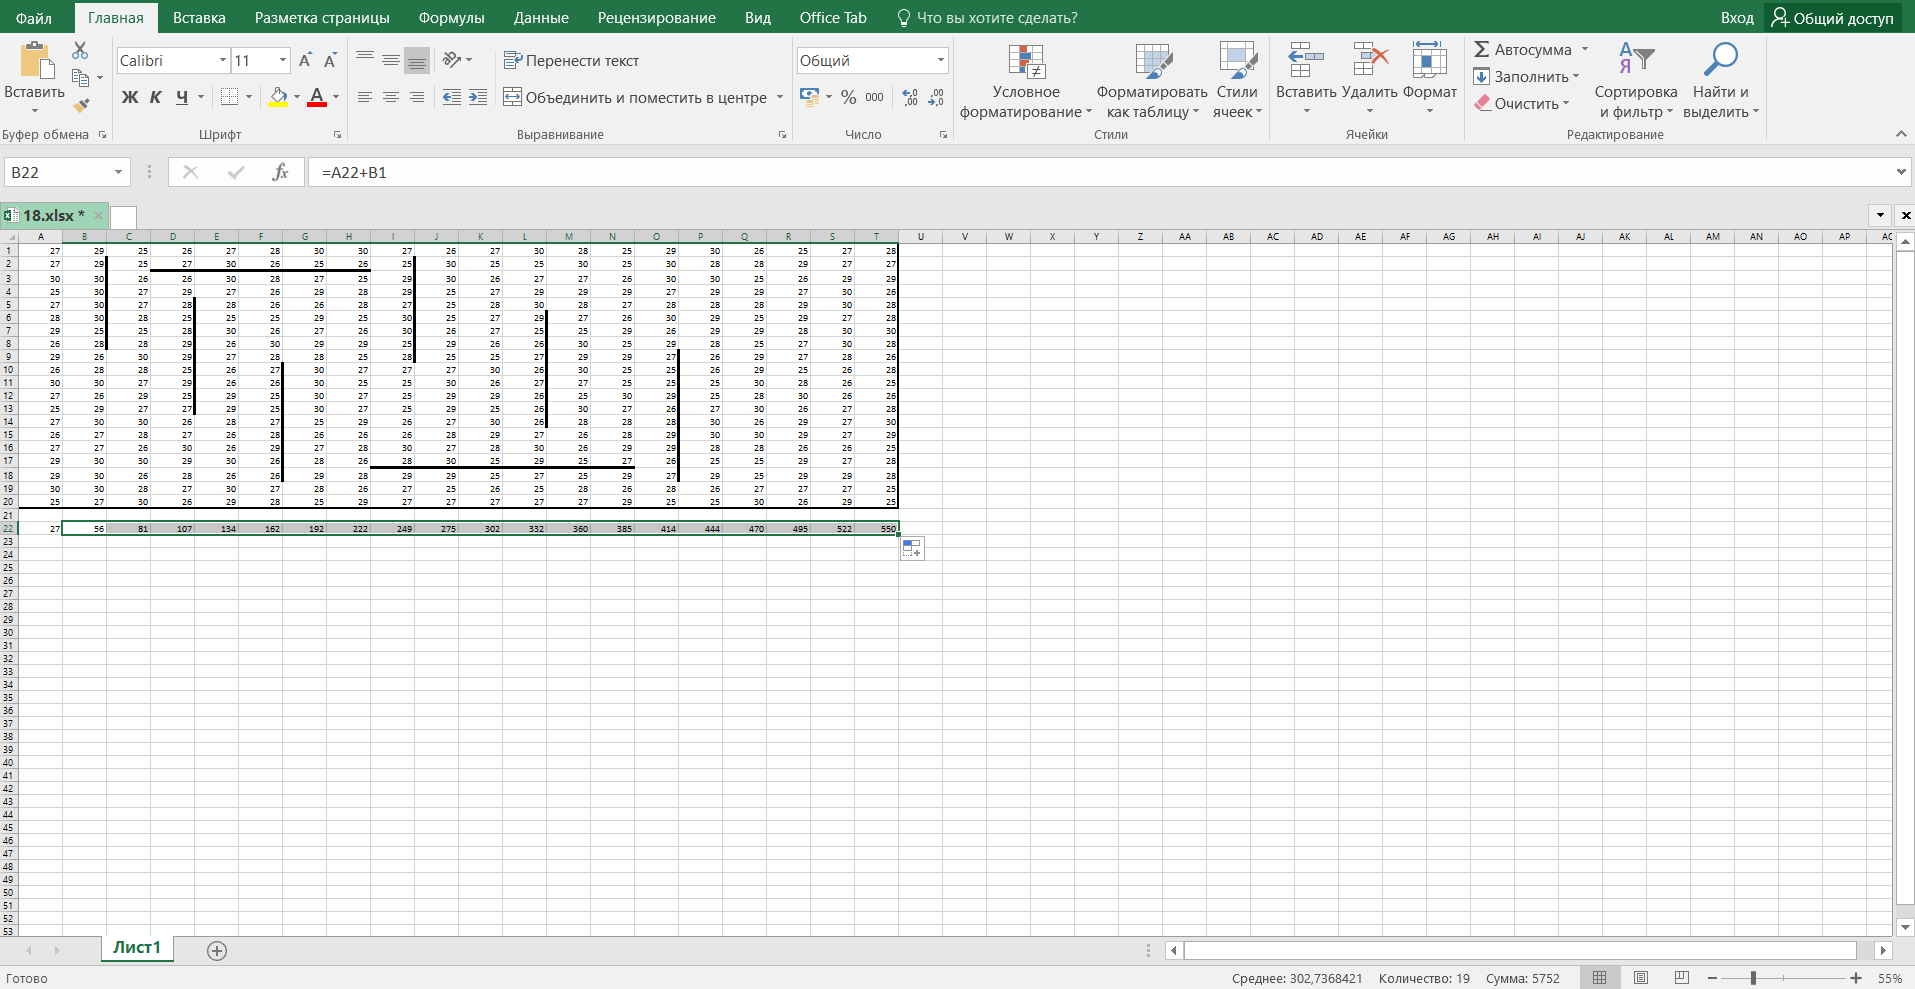Image resolution: width=1915 pixels, height=989 pixels.
Task: Open the font size dropdown
Action: pos(283,60)
